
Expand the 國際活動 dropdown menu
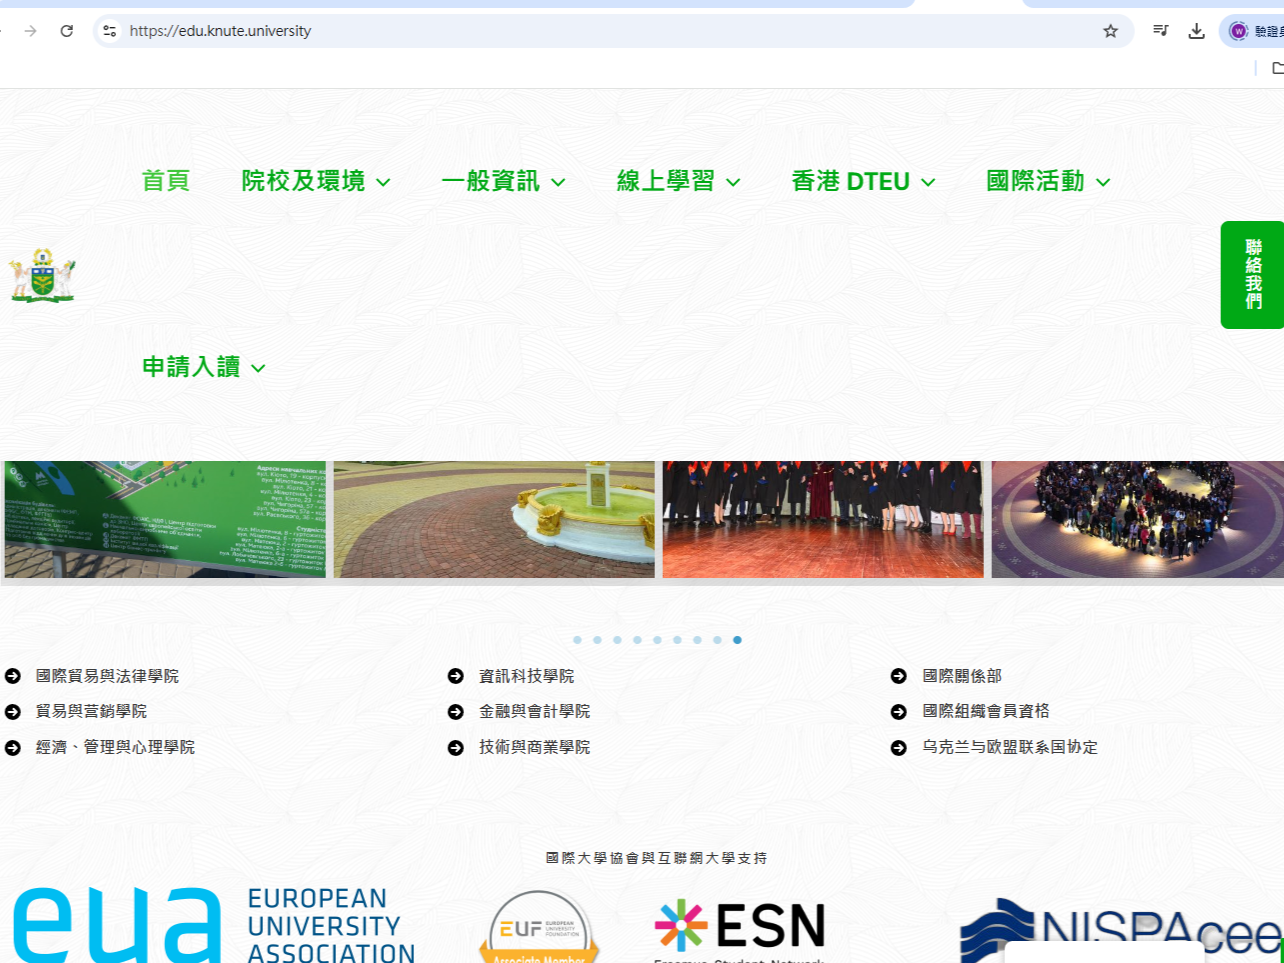(x=1047, y=181)
